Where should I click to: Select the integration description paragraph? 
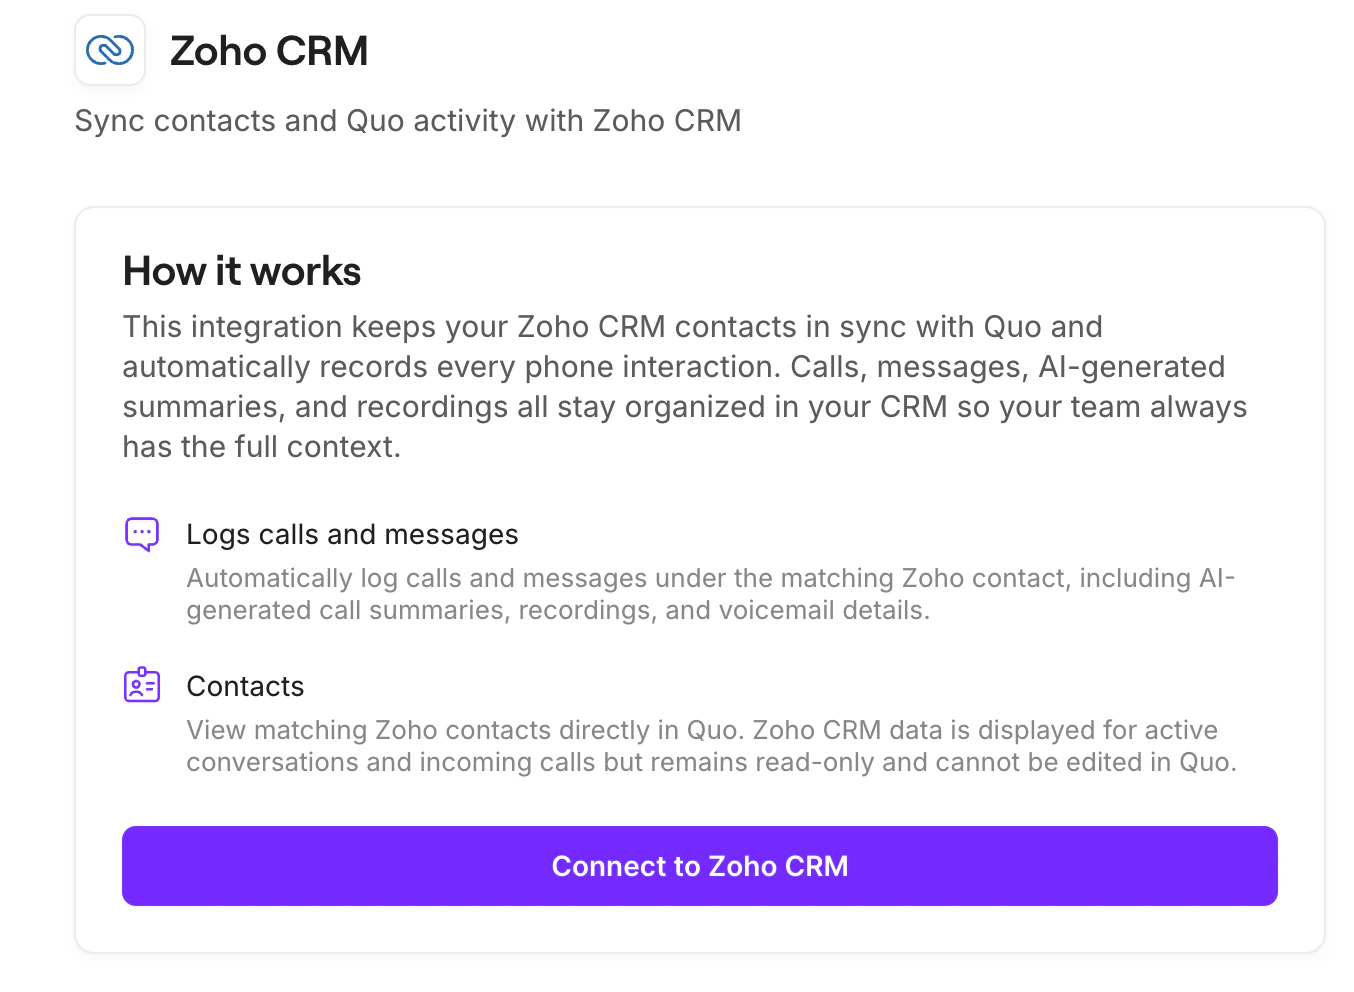point(684,386)
